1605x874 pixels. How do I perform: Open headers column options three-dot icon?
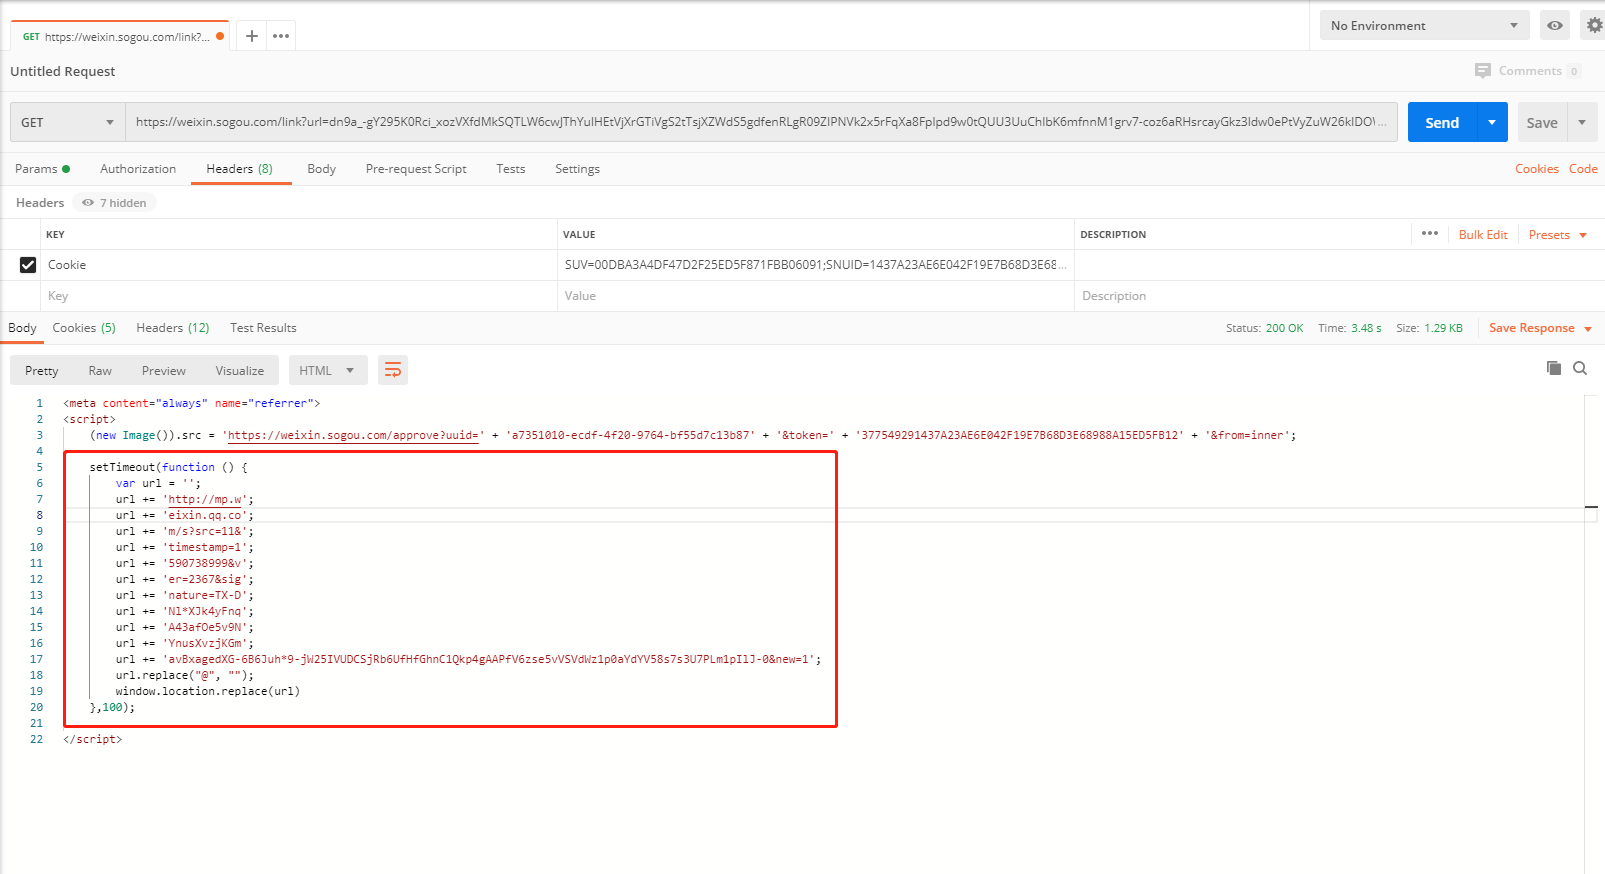[1430, 233]
